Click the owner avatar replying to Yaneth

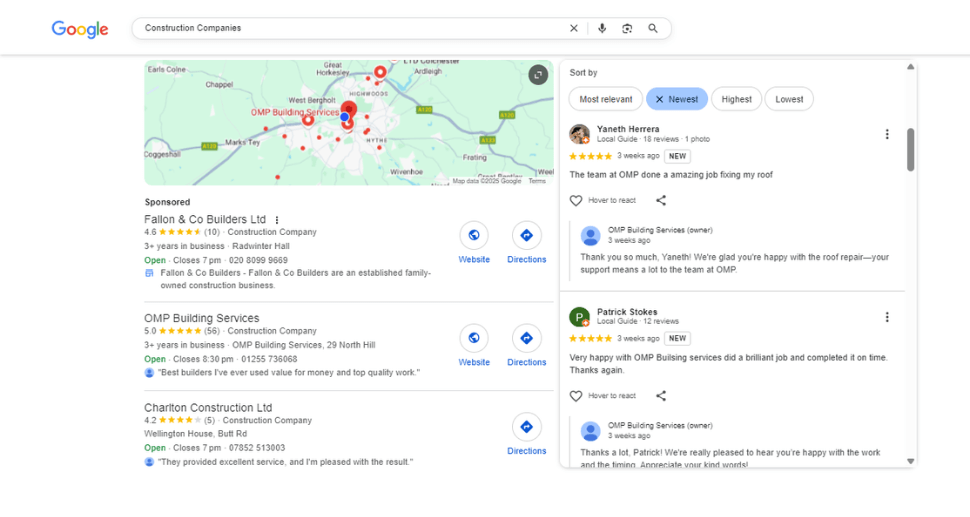tap(590, 236)
